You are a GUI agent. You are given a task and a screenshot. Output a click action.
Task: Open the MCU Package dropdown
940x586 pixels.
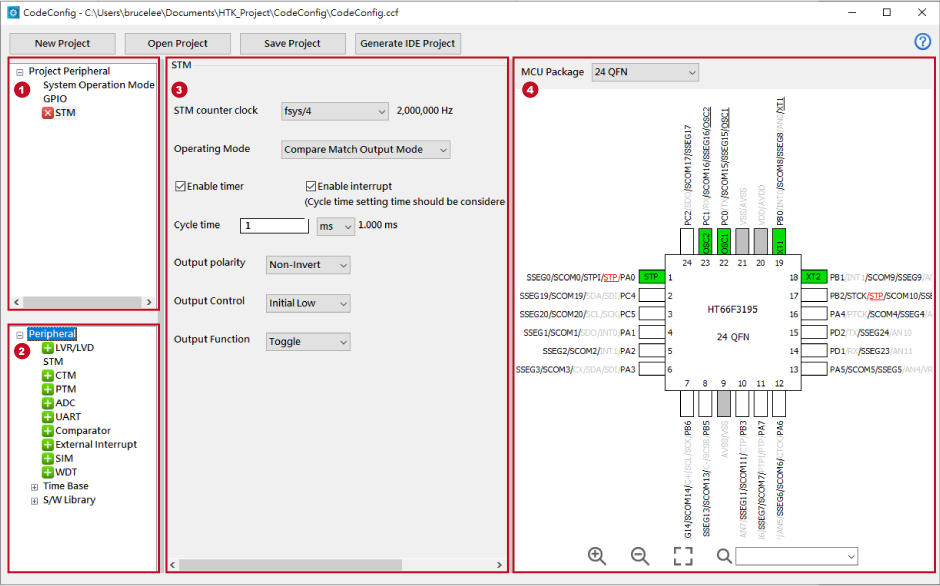(x=644, y=72)
